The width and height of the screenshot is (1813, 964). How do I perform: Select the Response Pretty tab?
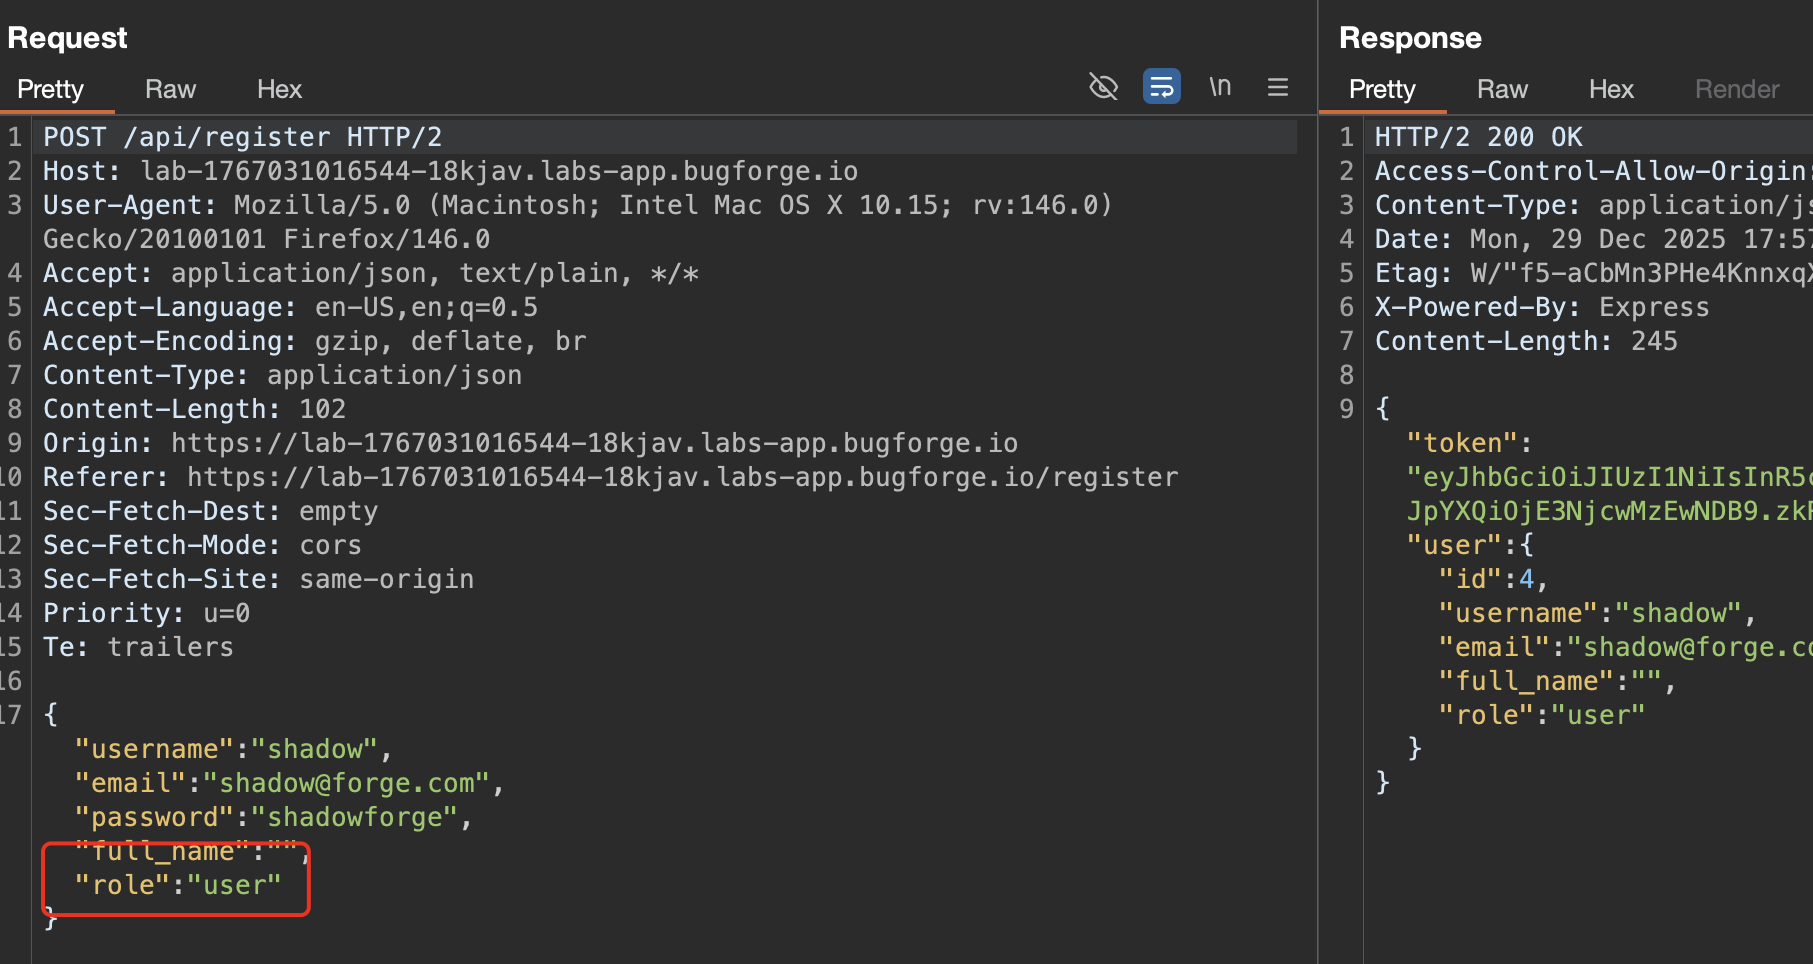click(1382, 90)
